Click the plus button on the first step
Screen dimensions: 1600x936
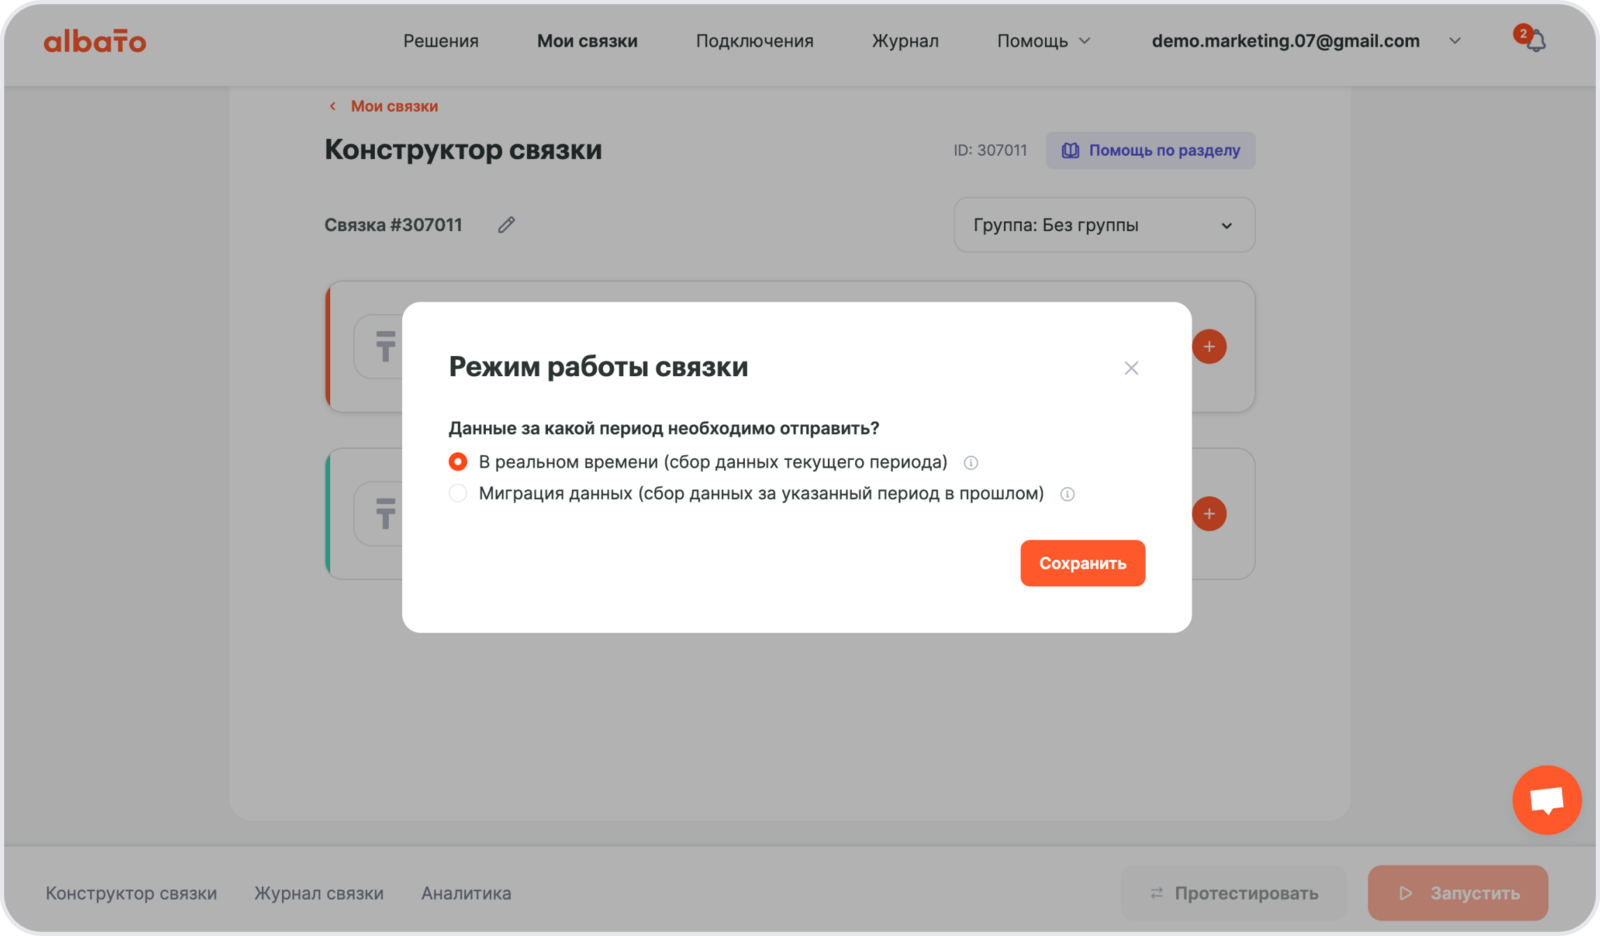click(x=1209, y=347)
